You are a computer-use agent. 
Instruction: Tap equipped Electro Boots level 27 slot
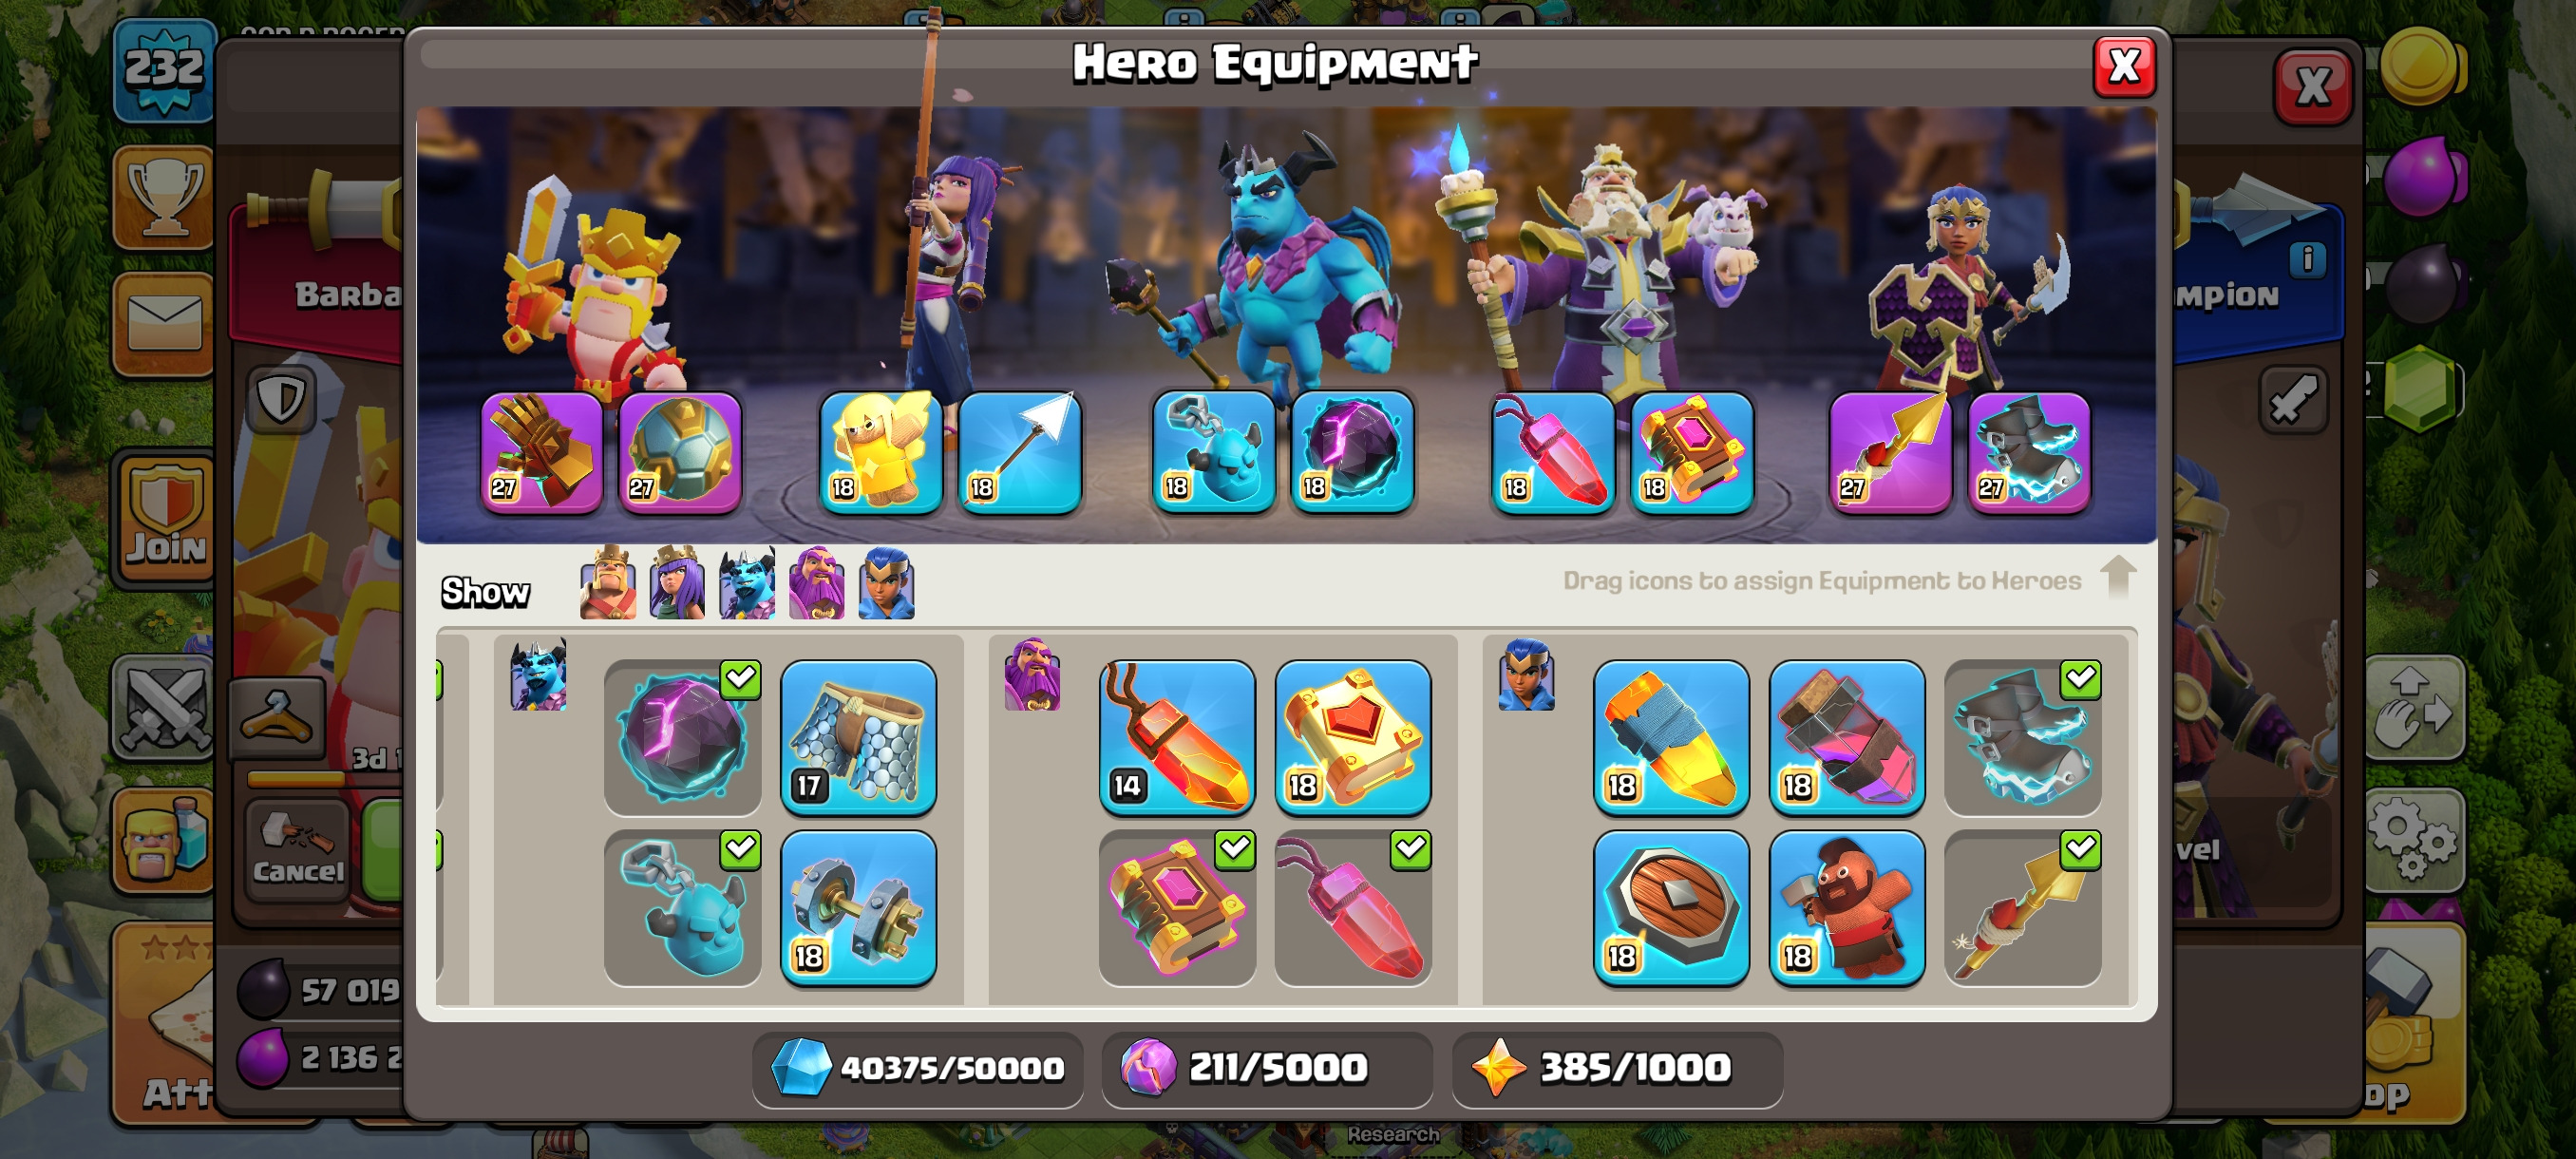2029,452
